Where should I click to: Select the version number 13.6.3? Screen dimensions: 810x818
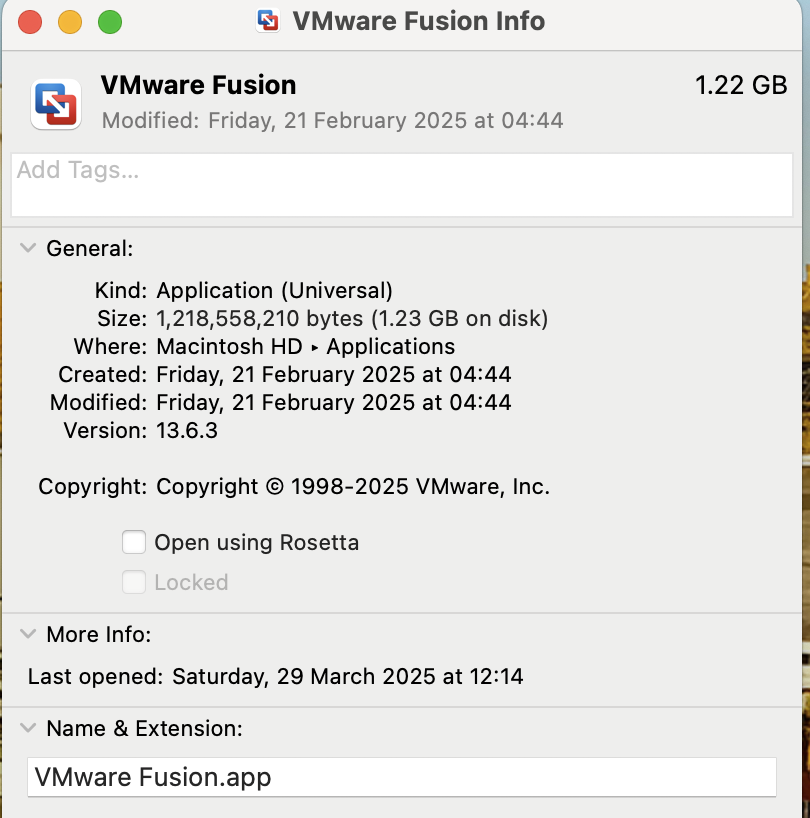187,431
